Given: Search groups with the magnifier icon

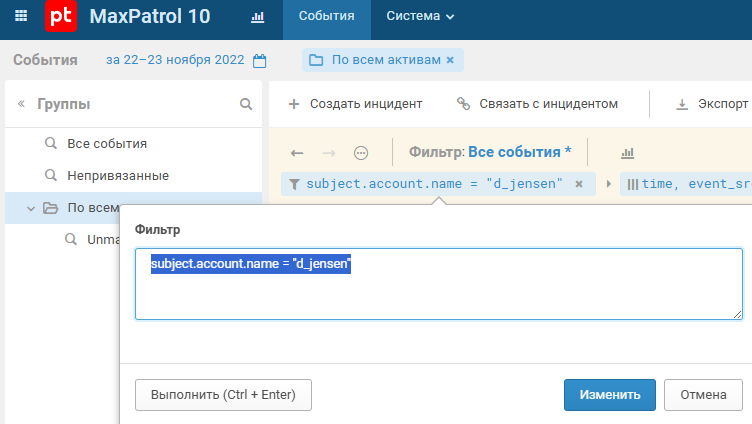Looking at the screenshot, I should point(246,104).
